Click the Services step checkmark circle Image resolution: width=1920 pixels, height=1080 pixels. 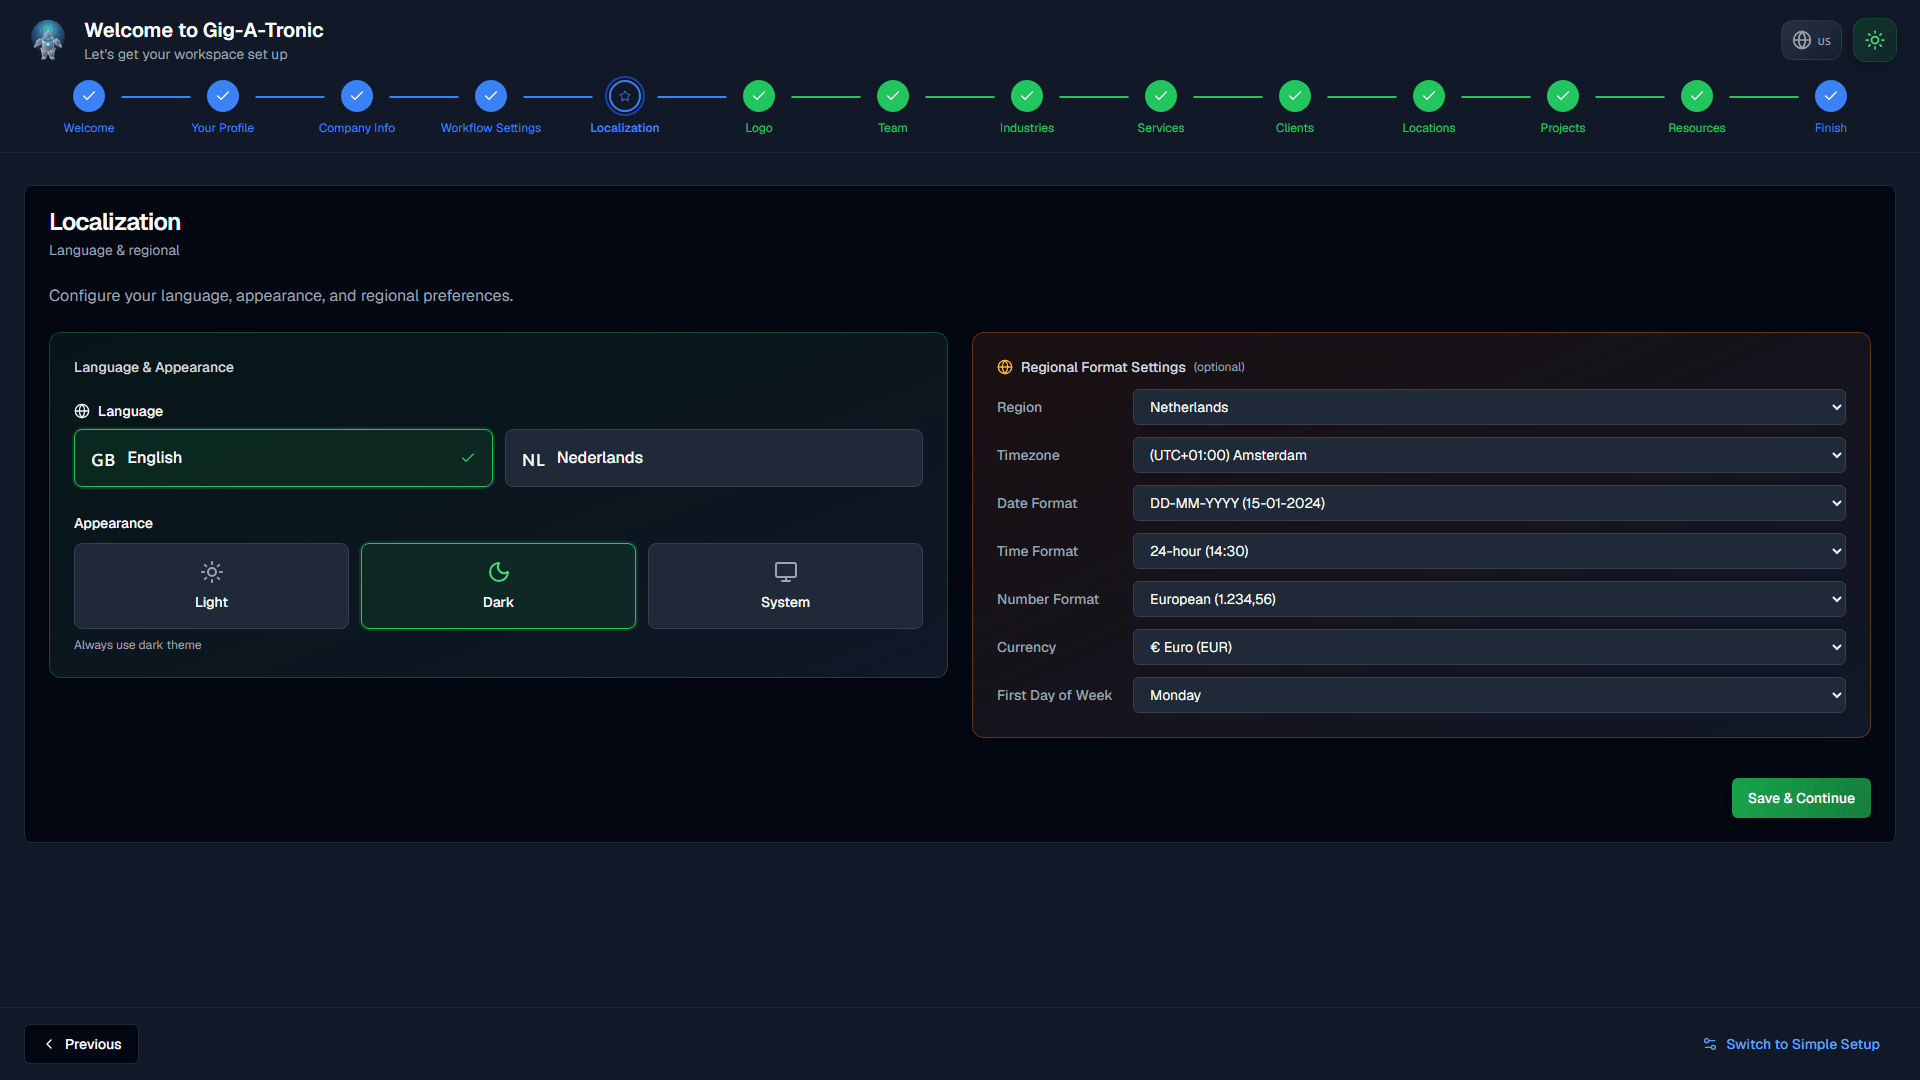(x=1161, y=96)
